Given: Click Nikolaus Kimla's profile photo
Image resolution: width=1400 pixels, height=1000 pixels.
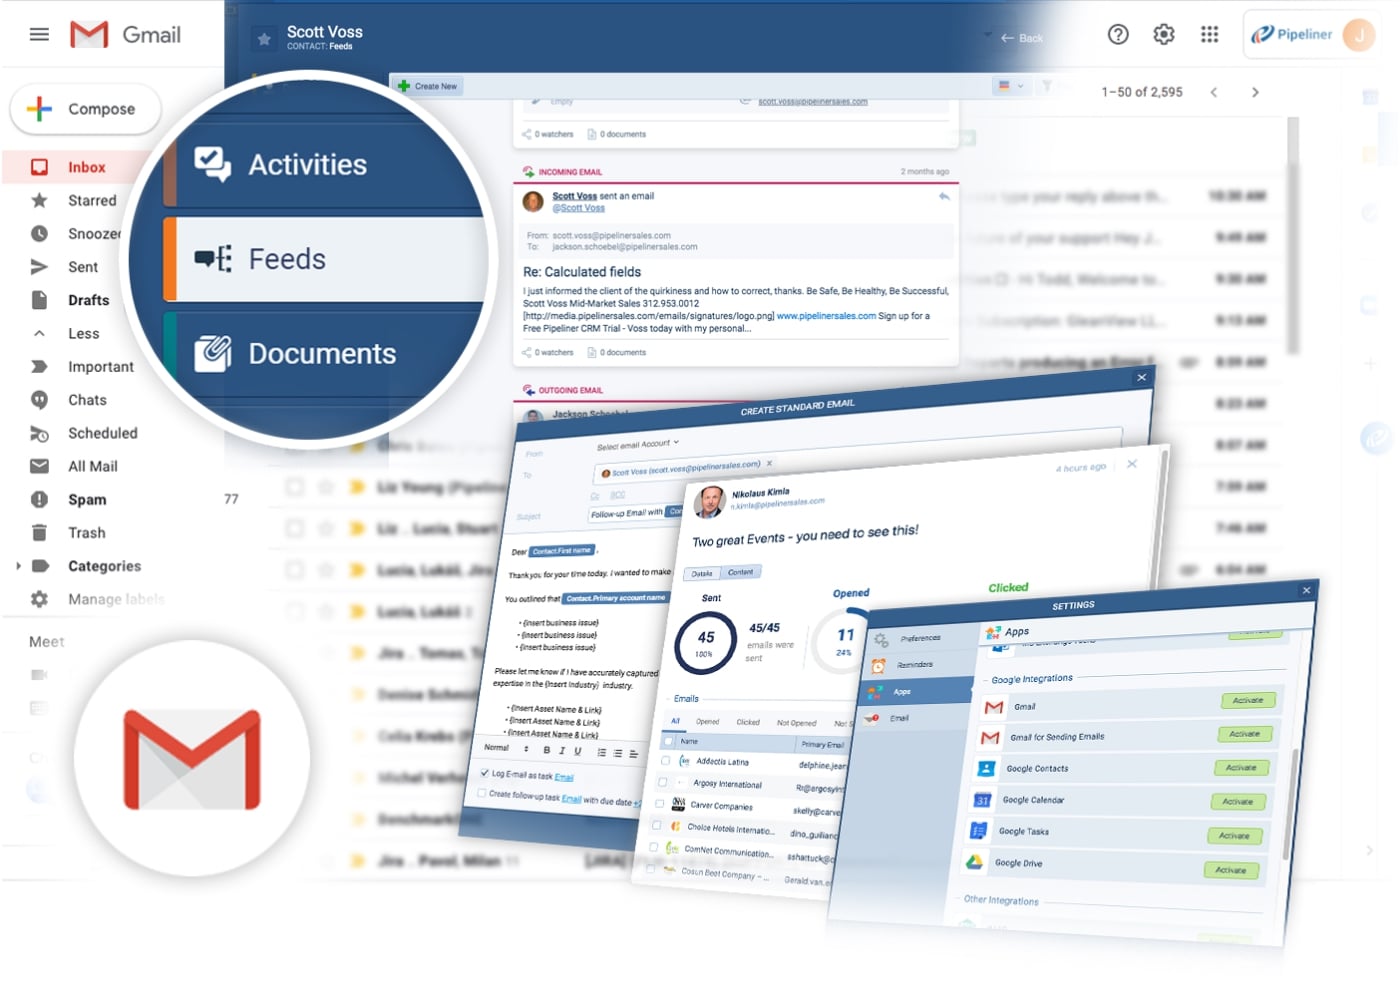Looking at the screenshot, I should 712,502.
